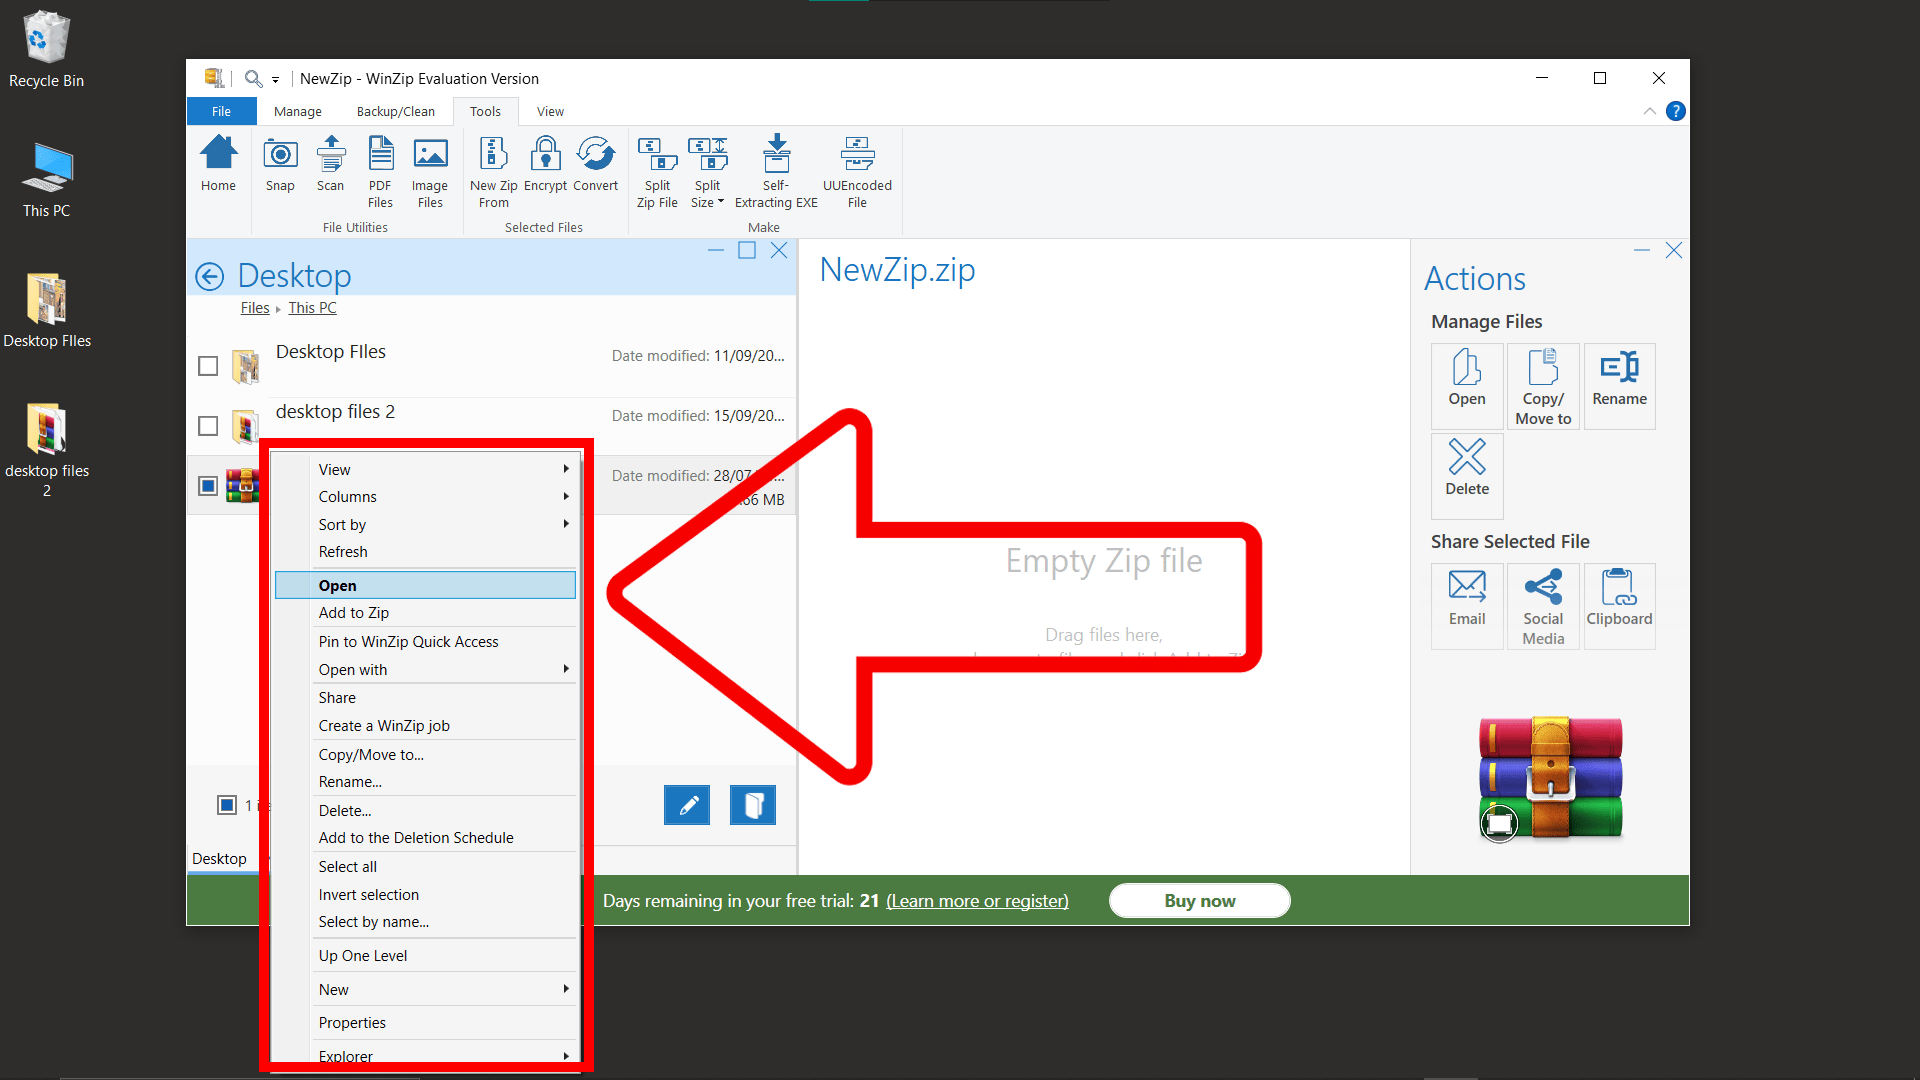Click the Buy now button
Image resolution: width=1920 pixels, height=1080 pixels.
tap(1199, 900)
